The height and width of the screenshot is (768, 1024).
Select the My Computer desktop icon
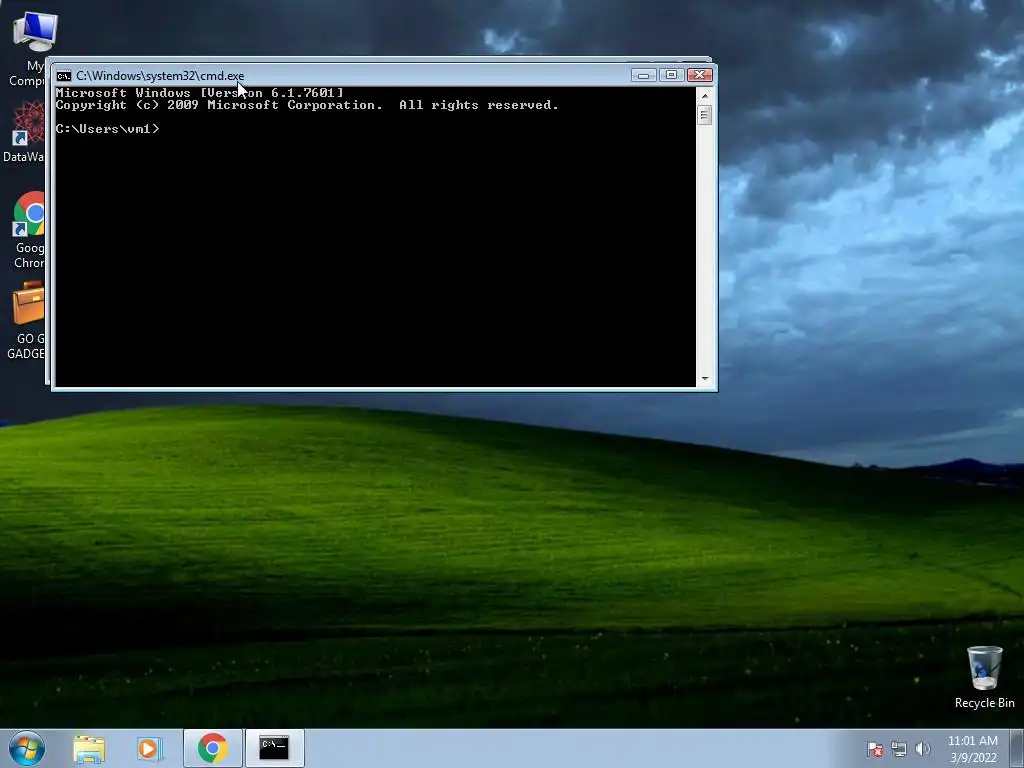tap(28, 49)
